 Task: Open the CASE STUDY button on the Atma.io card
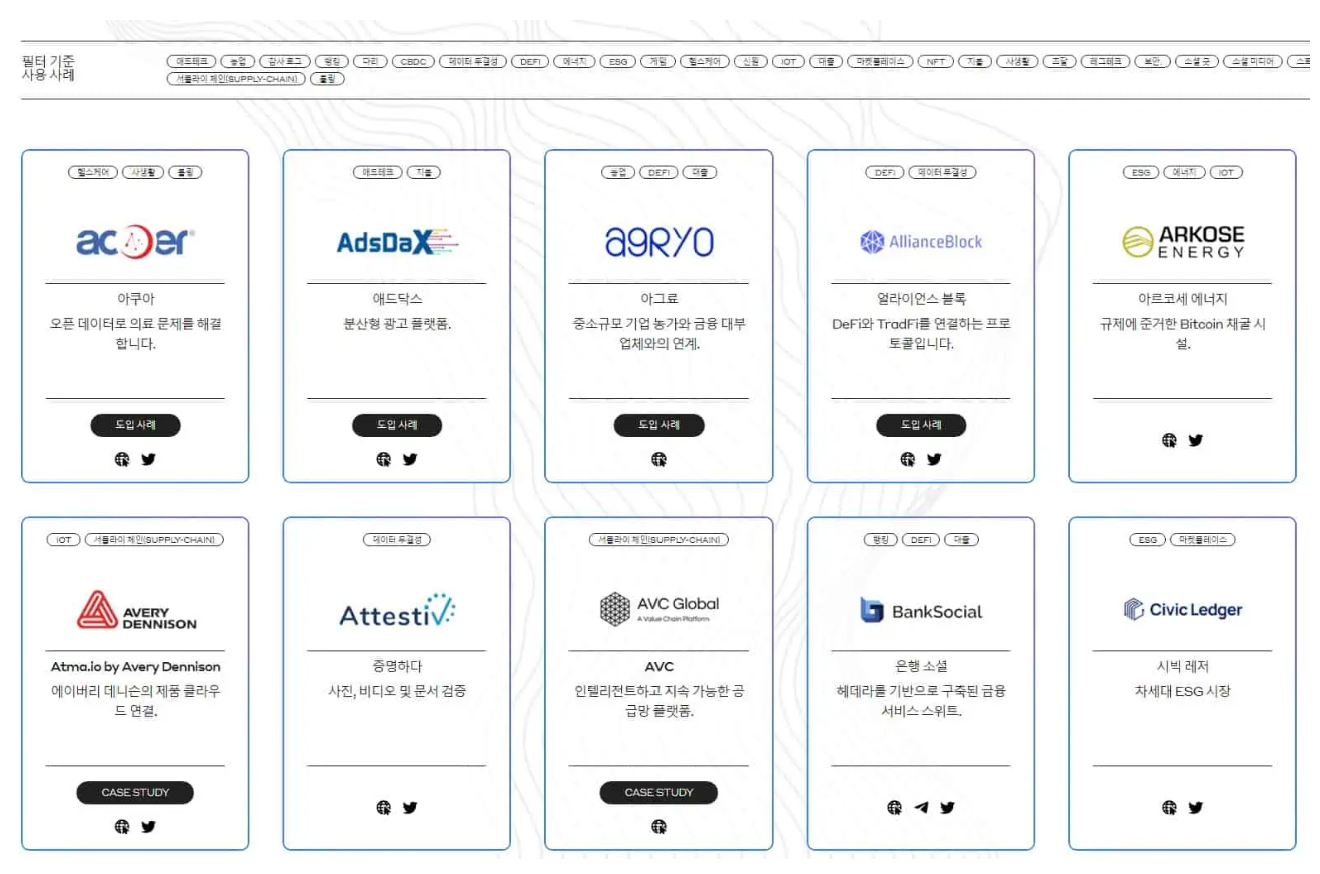click(135, 793)
